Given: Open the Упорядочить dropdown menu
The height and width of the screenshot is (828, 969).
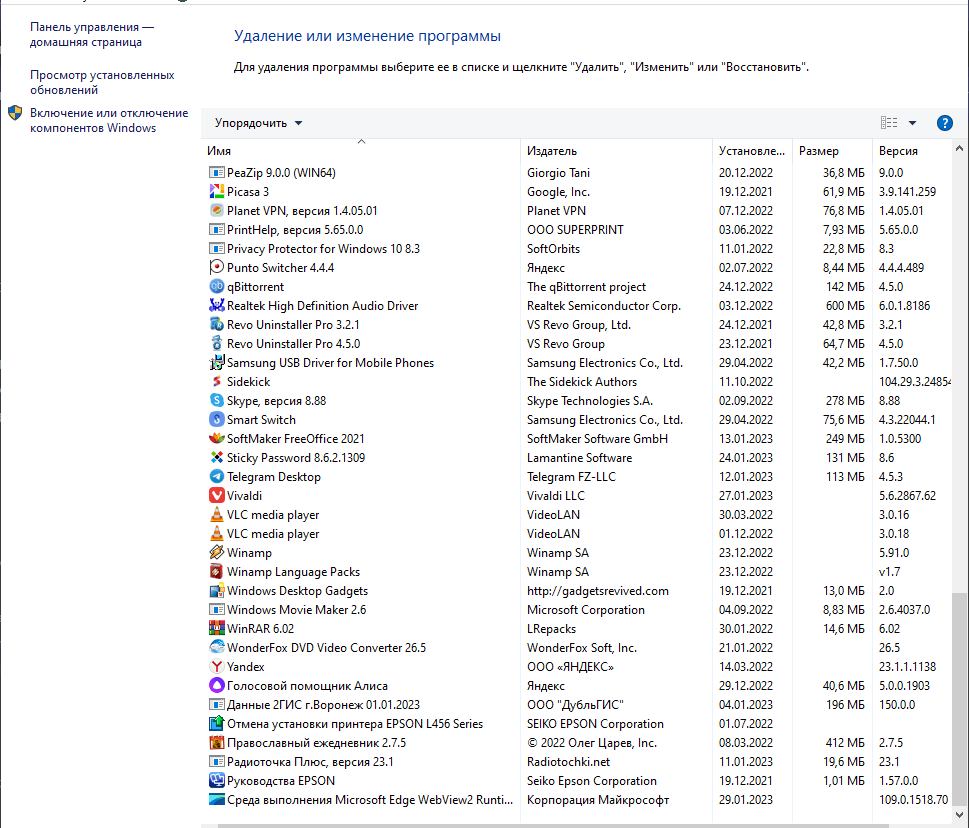Looking at the screenshot, I should 258,123.
